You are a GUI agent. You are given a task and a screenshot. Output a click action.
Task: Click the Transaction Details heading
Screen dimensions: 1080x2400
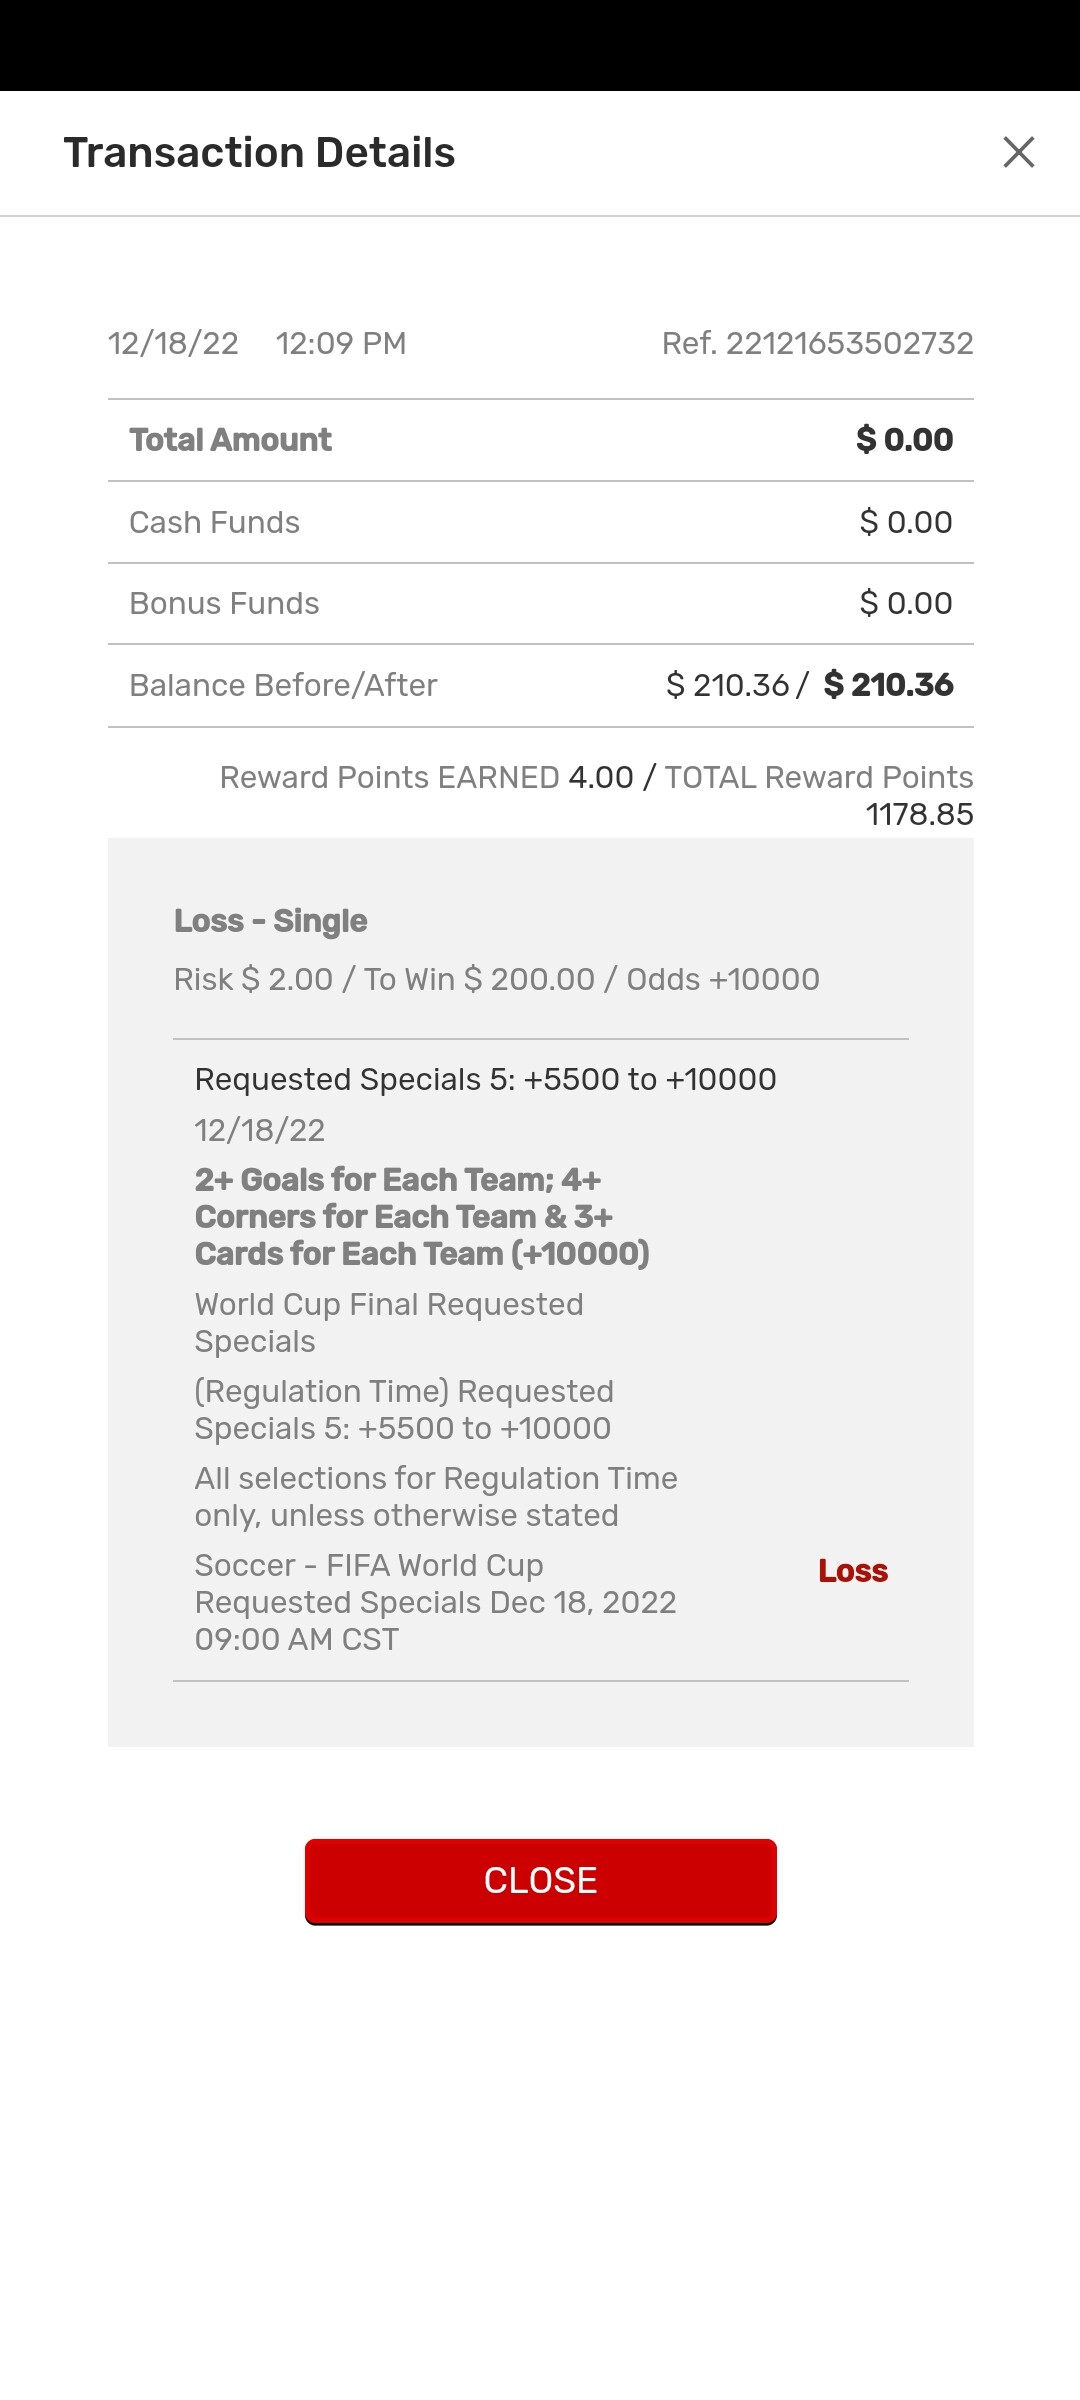point(259,153)
